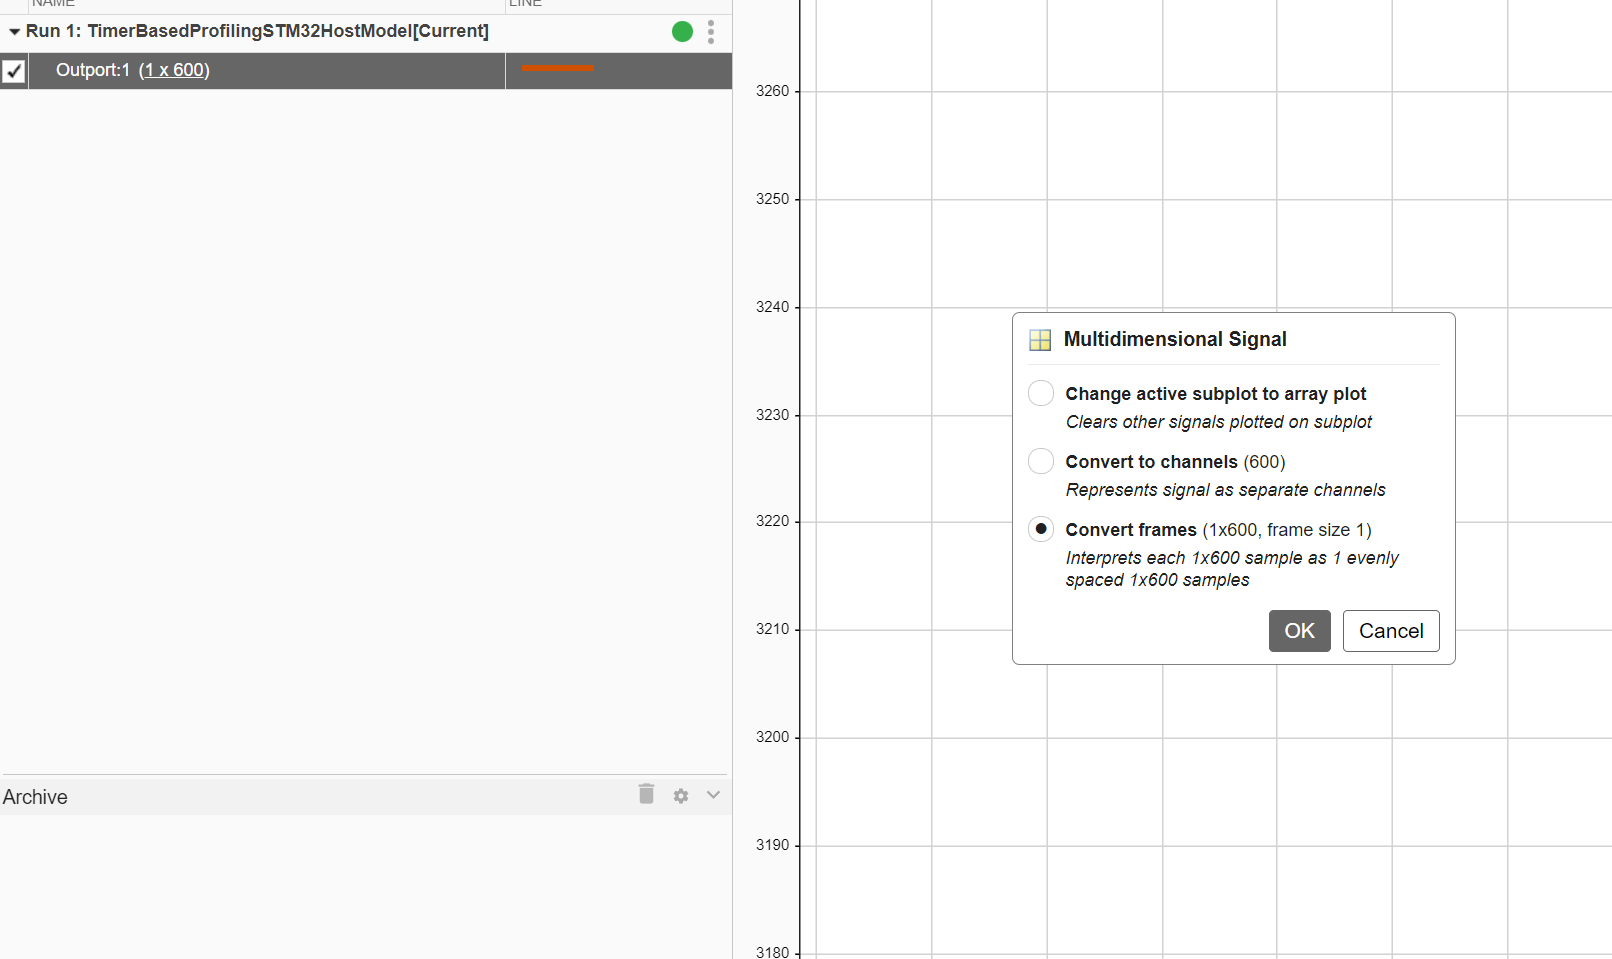This screenshot has height=959, width=1612.
Task: Click the Multidimensional Signal grid icon
Action: click(1040, 340)
